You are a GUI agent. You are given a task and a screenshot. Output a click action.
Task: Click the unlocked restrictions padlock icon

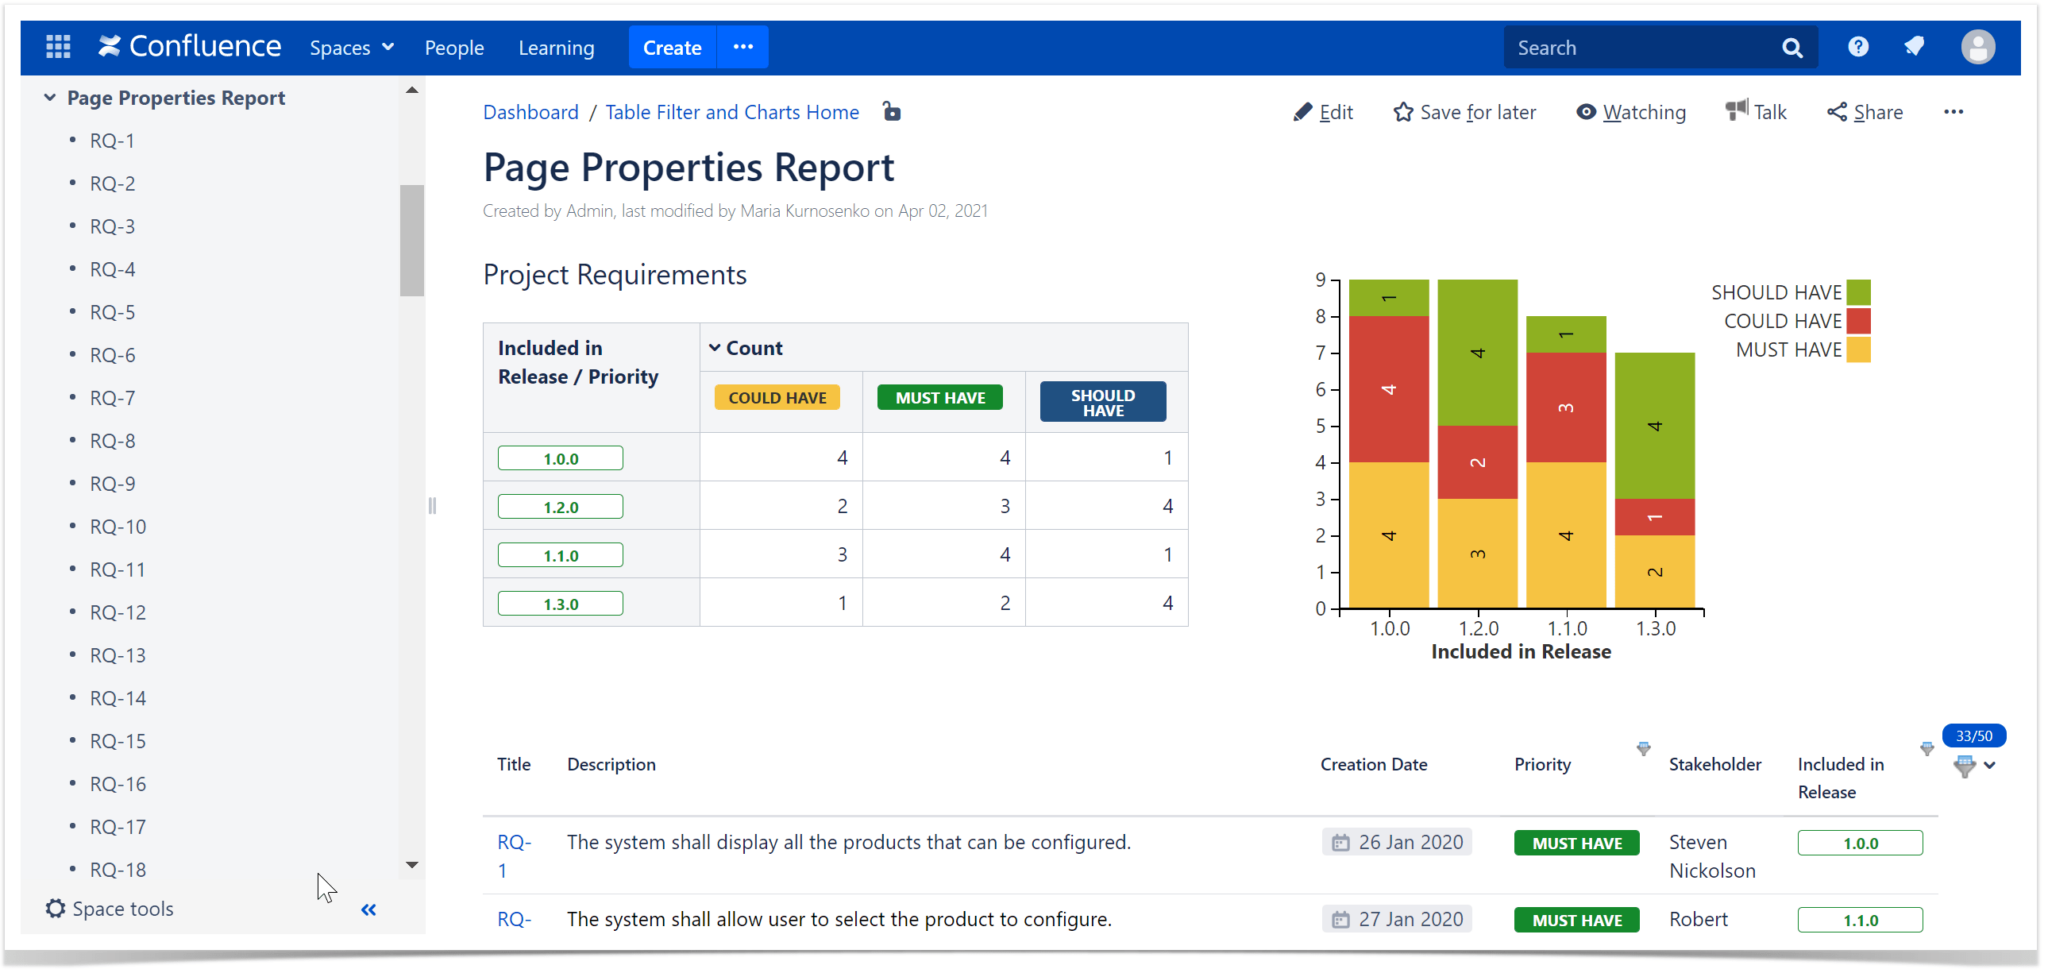890,111
